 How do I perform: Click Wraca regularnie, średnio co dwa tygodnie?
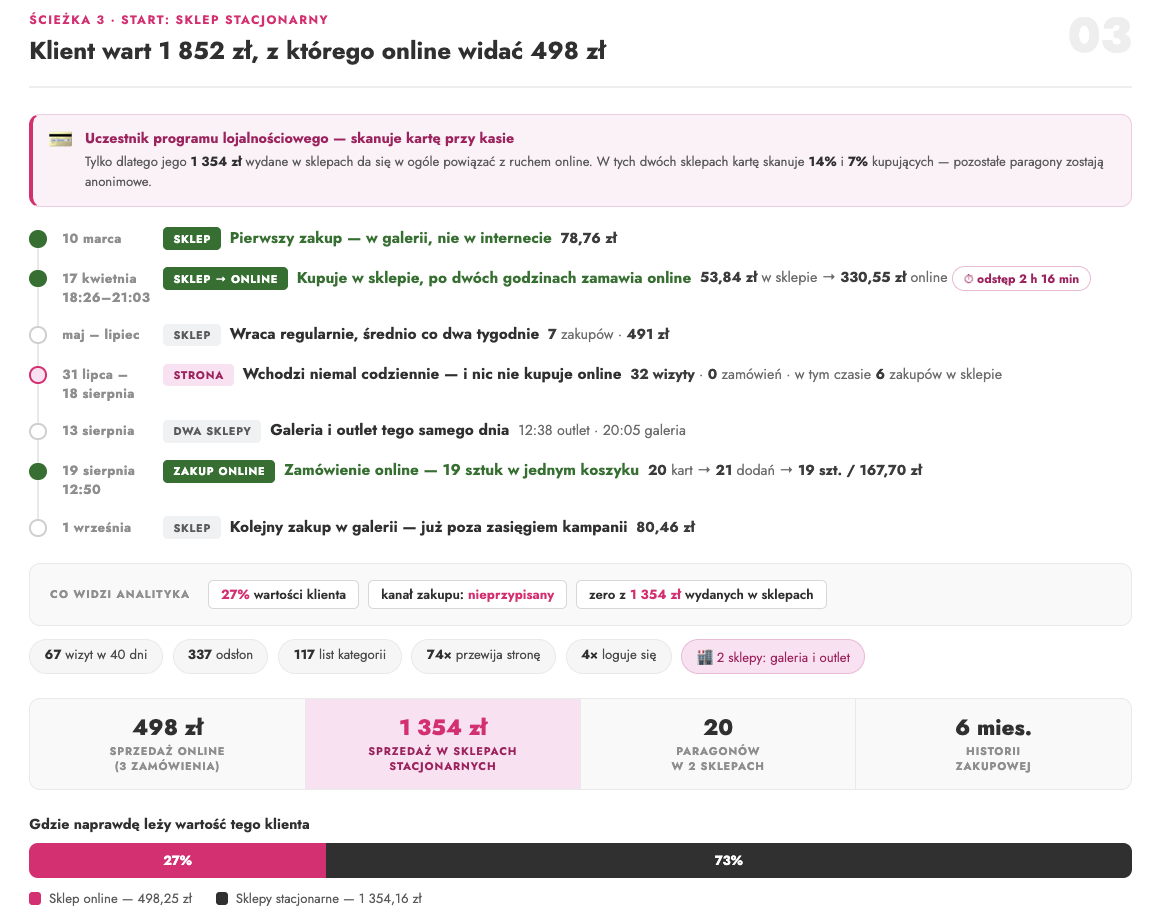(x=384, y=334)
